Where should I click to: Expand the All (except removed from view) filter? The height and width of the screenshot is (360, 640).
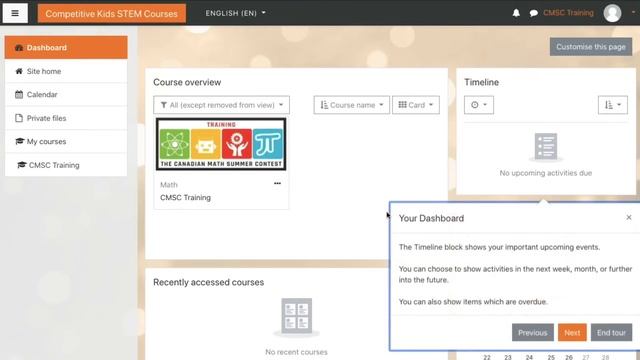tap(222, 105)
